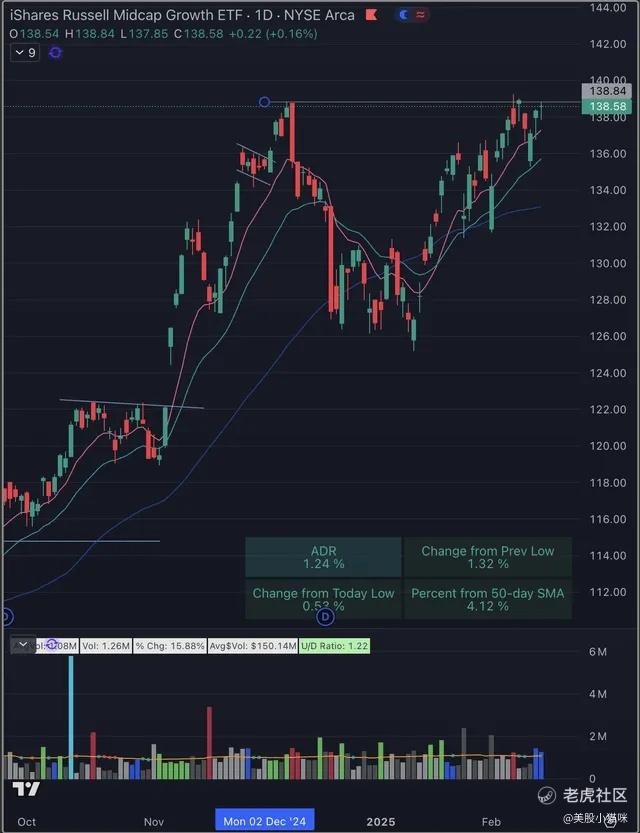Select the % Chg: 15.88% legend label
This screenshot has width=640, height=833.
(x=170, y=646)
